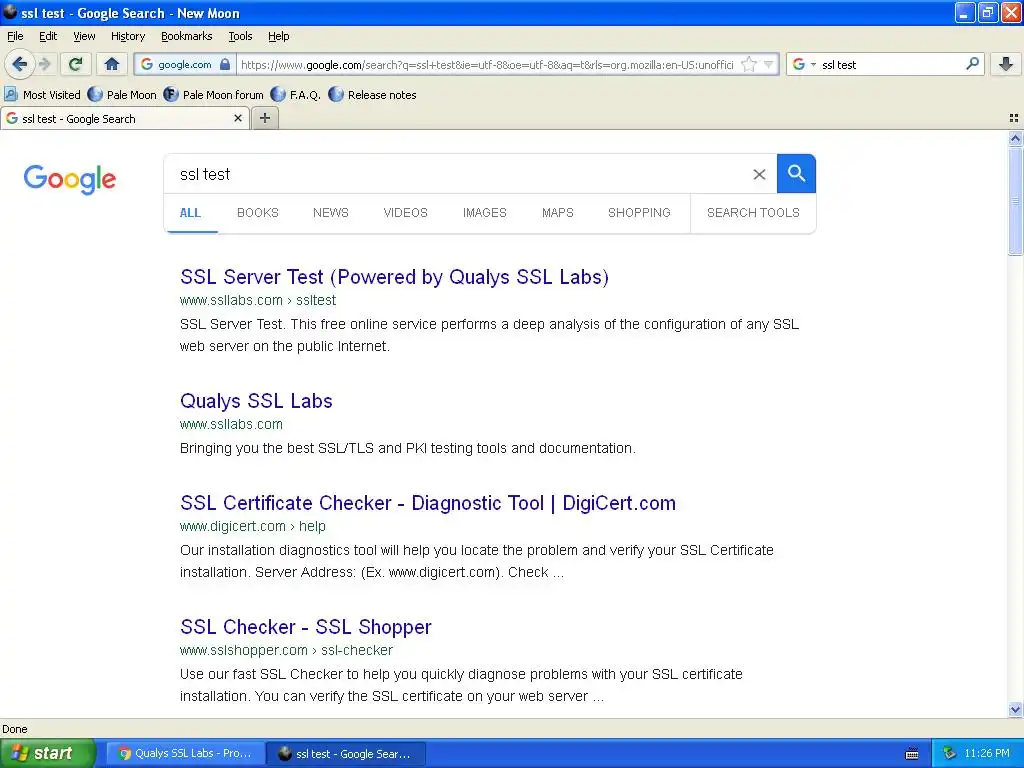Click the forward navigation arrow
Viewport: 1024px width, 768px height.
45,64
